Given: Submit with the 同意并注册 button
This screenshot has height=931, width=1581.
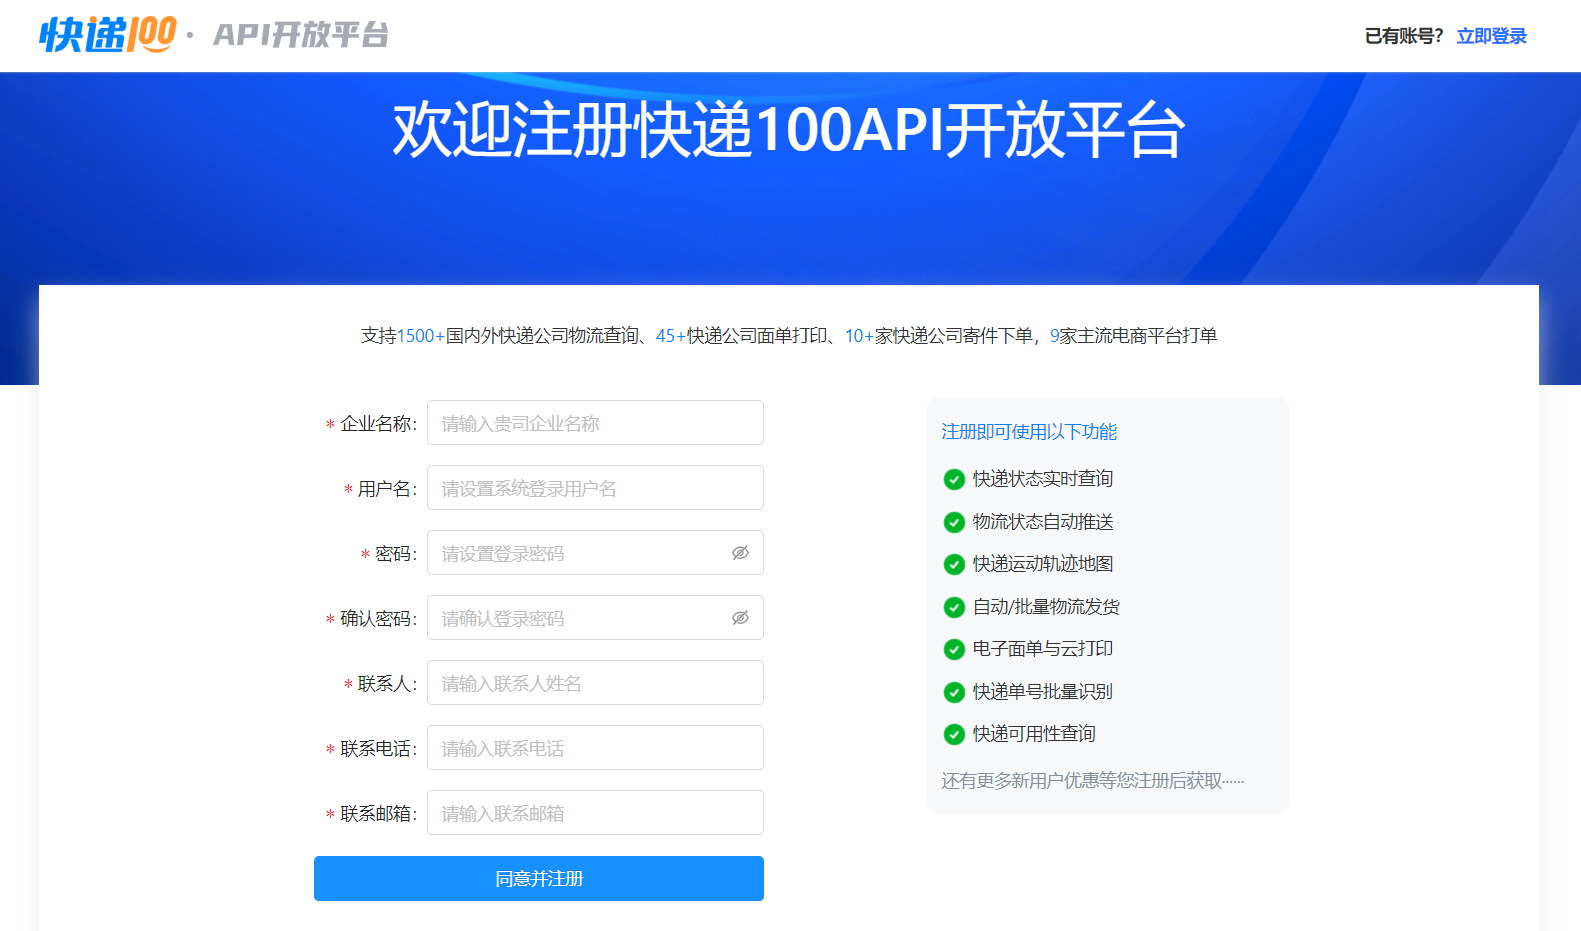Looking at the screenshot, I should (x=539, y=878).
